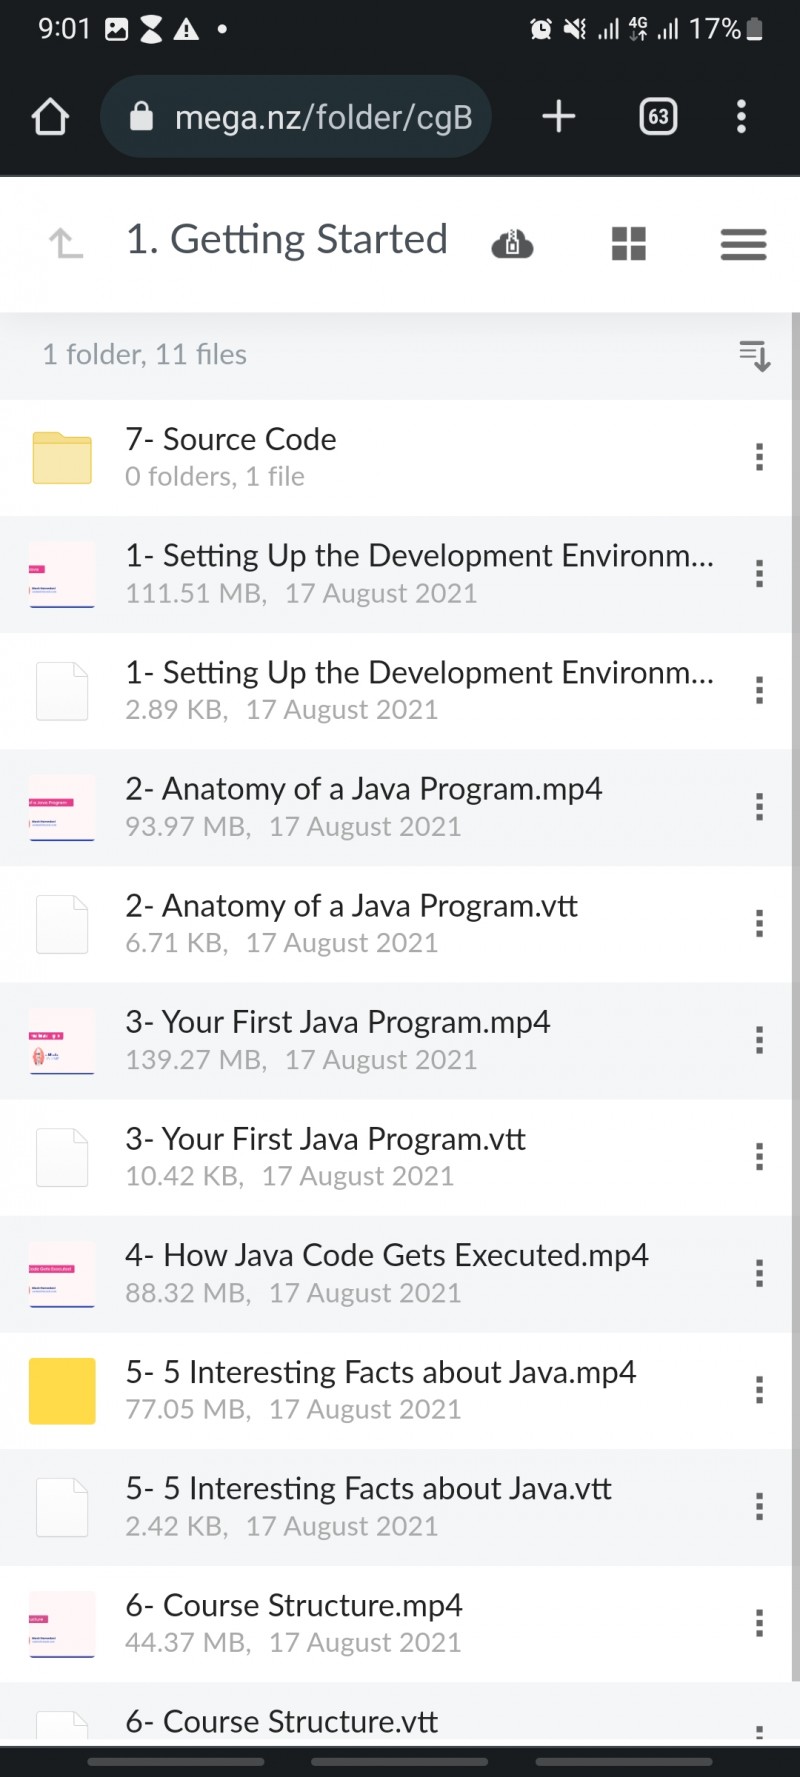This screenshot has height=1777, width=800.
Task: Open the mega.nz address bar
Action: point(296,117)
